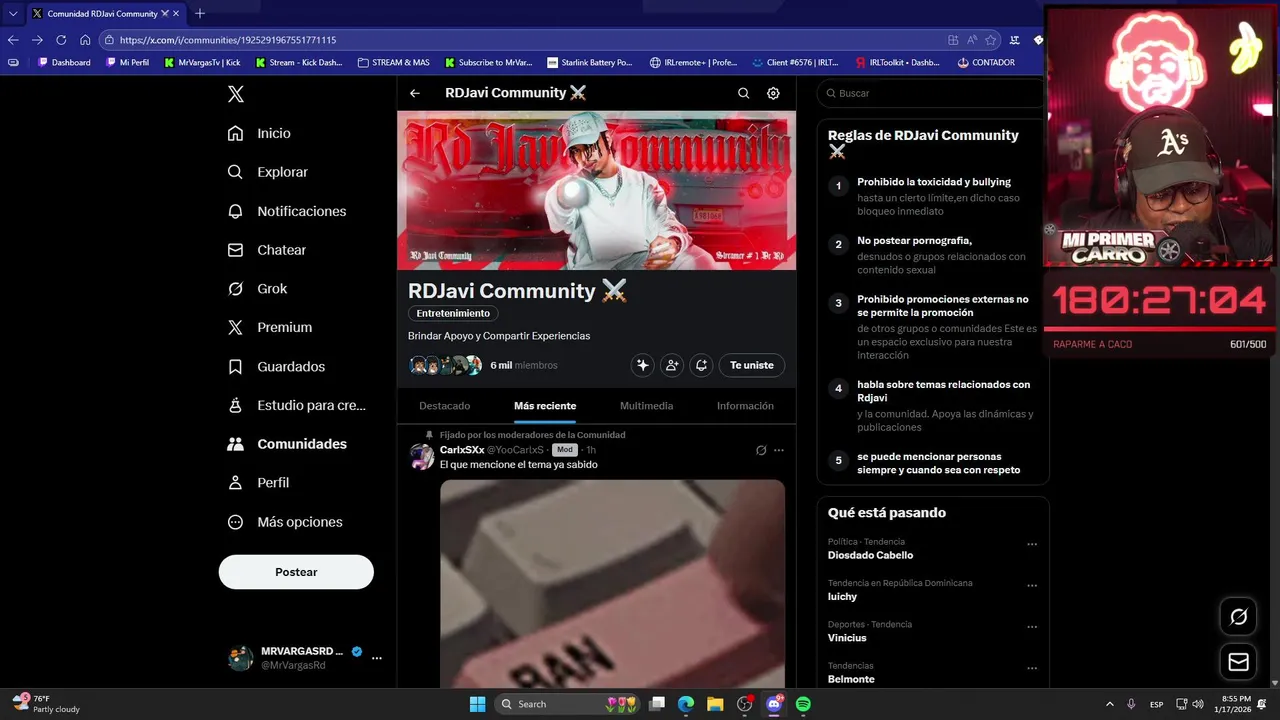Switch to the Destacado tab
Viewport: 1280px width, 720px height.
coord(445,406)
